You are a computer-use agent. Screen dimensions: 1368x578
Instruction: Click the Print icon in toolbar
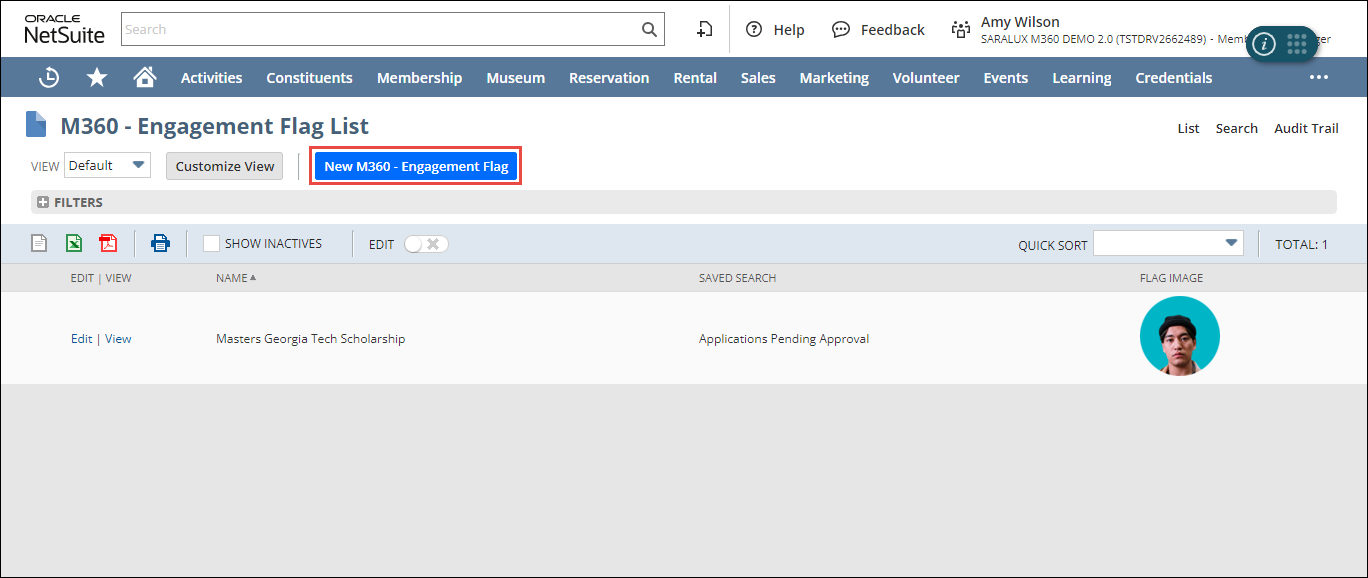(160, 243)
